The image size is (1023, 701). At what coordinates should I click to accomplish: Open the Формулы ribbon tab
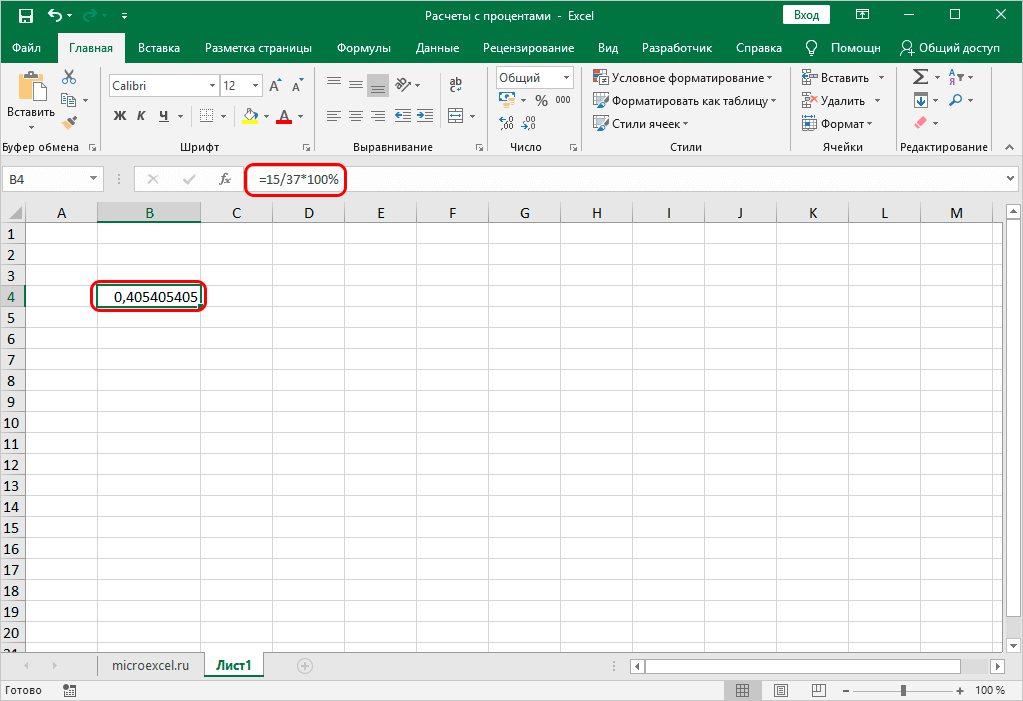(x=363, y=47)
